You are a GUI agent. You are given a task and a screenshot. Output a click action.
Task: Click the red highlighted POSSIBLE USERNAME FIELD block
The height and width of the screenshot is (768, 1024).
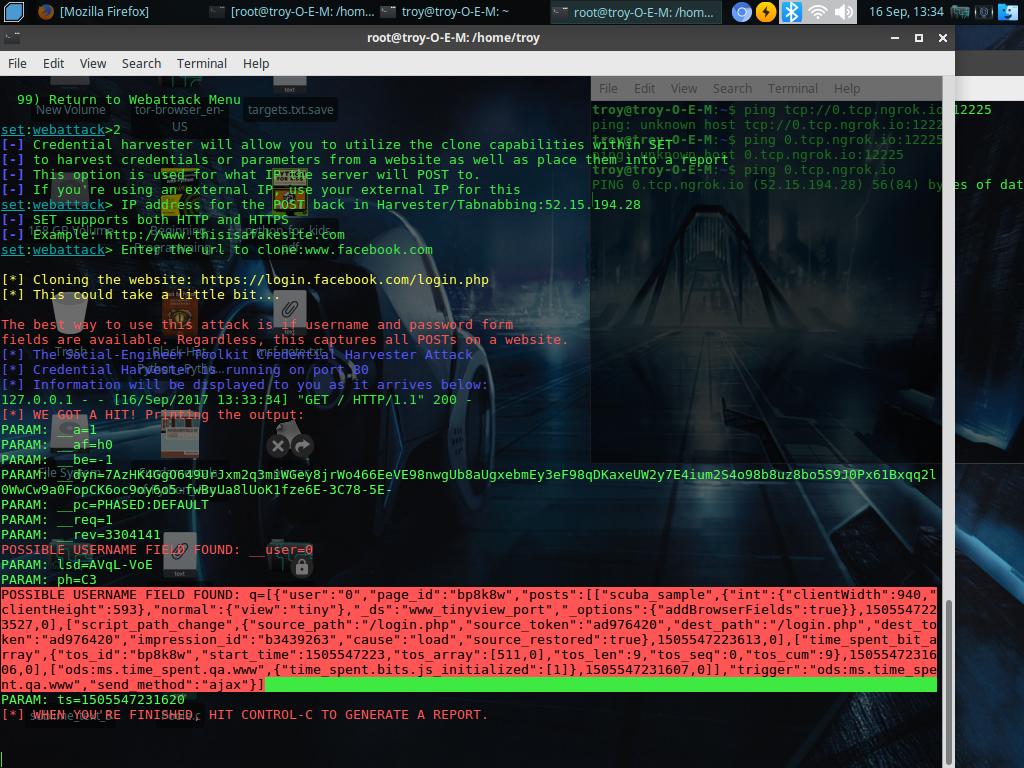coord(469,640)
